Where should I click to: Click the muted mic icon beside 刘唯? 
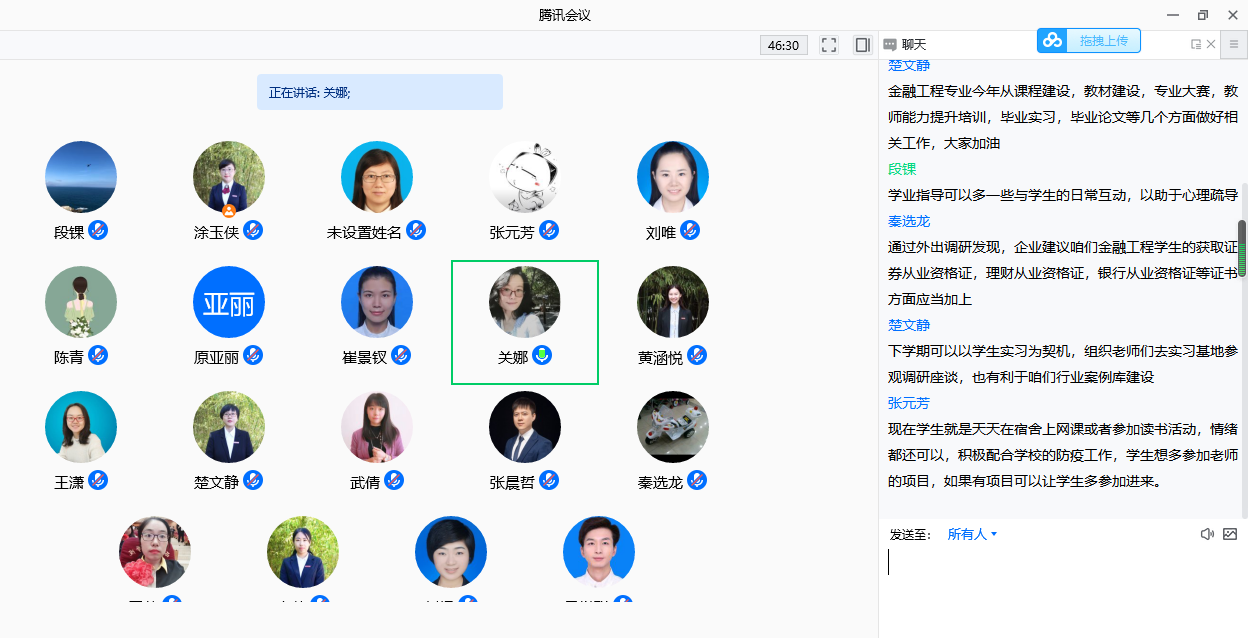(x=690, y=231)
